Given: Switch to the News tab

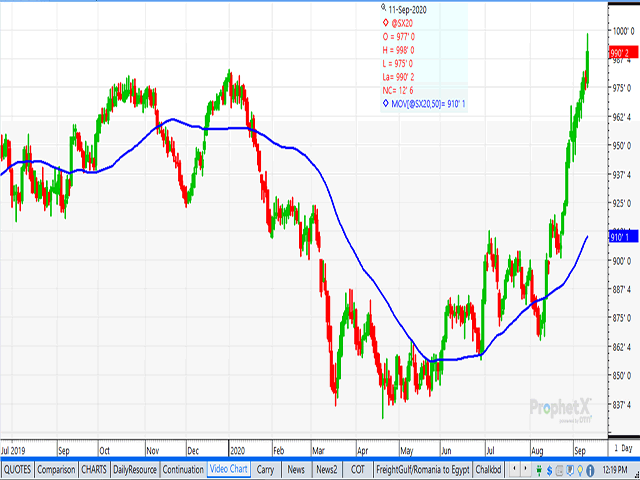Looking at the screenshot, I should (x=296, y=469).
